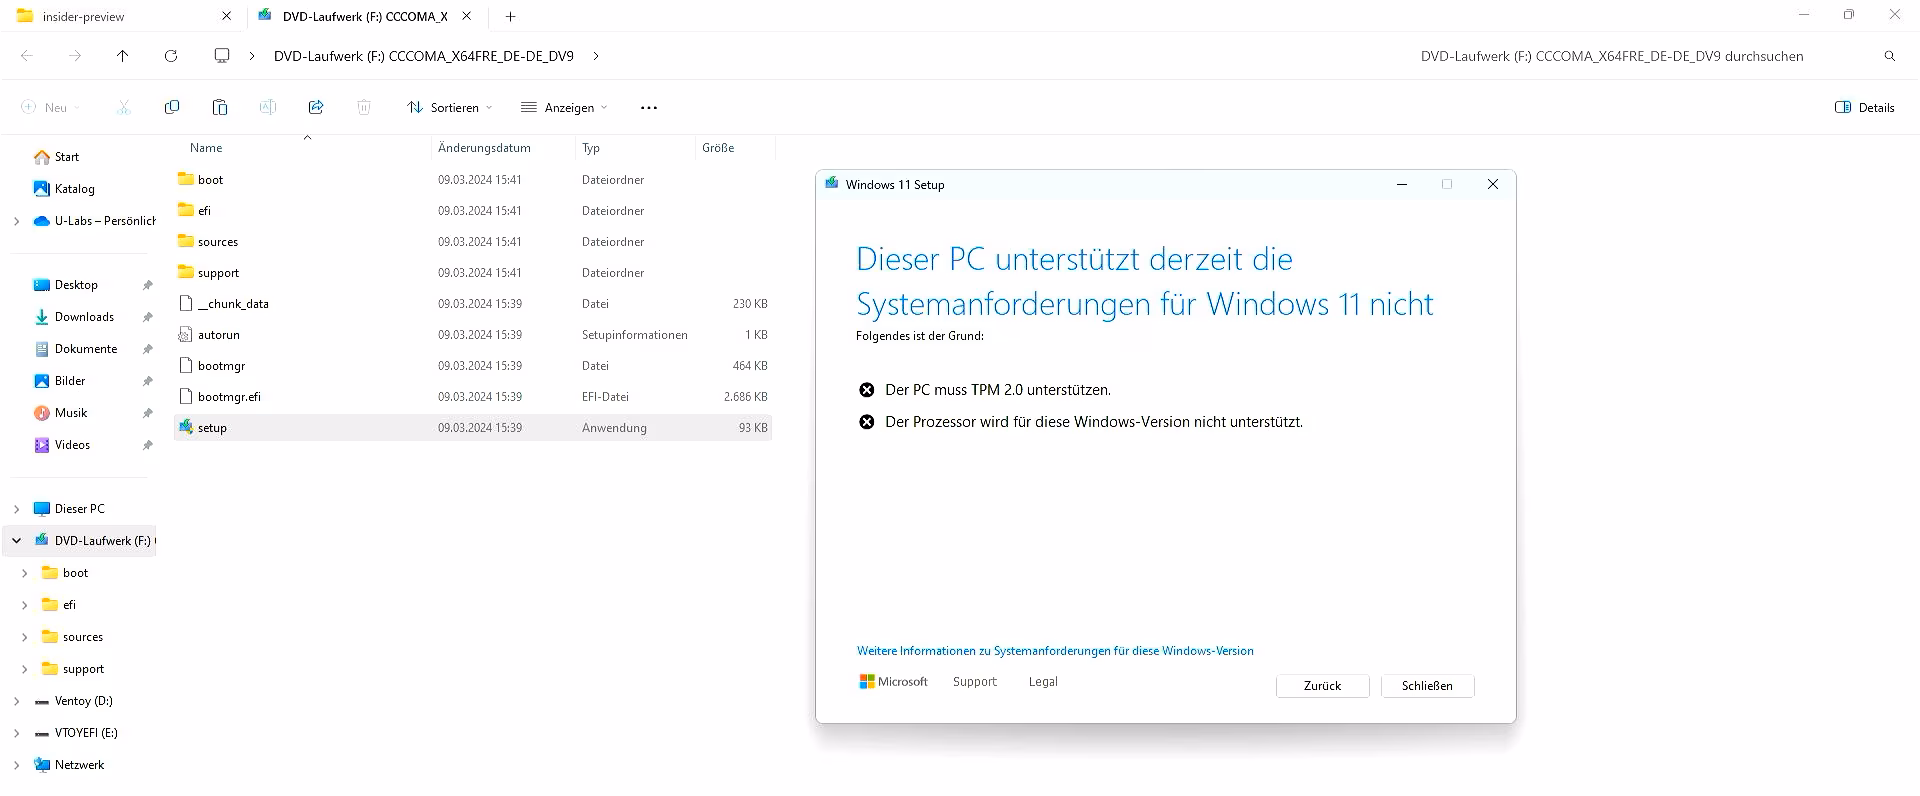Click Schließen in Windows 11 Setup
This screenshot has height=796, width=1920.
(1427, 686)
